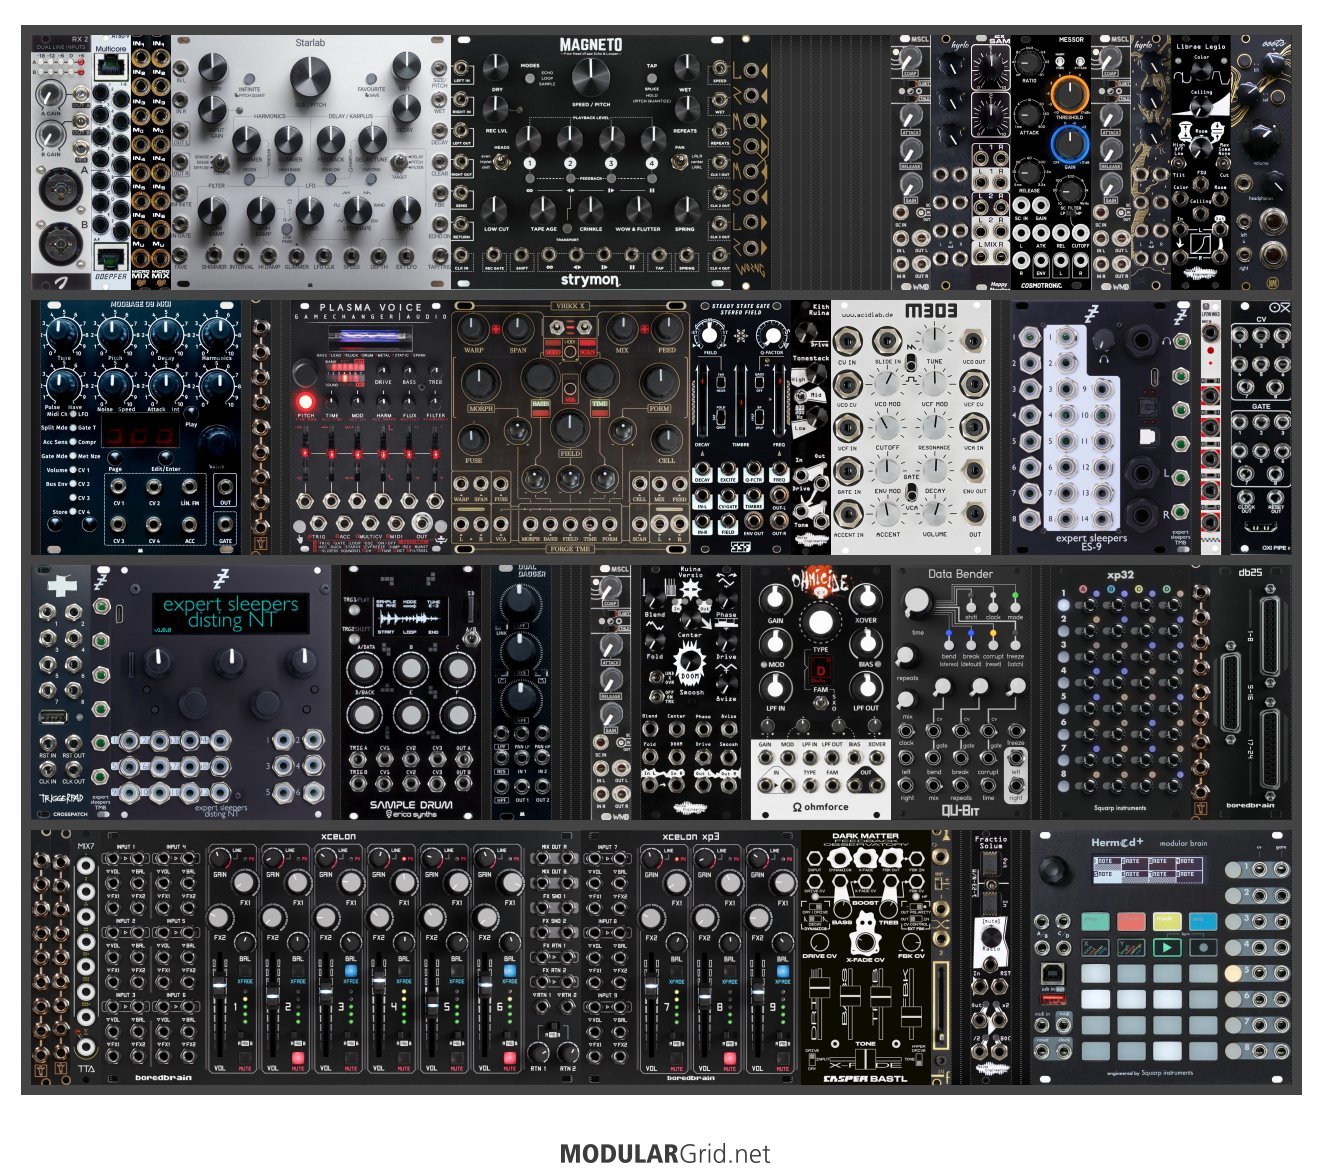Toggle the xcelon channel 6 XFADE button
The image size is (1332, 1175).
pyautogui.click(x=509, y=971)
